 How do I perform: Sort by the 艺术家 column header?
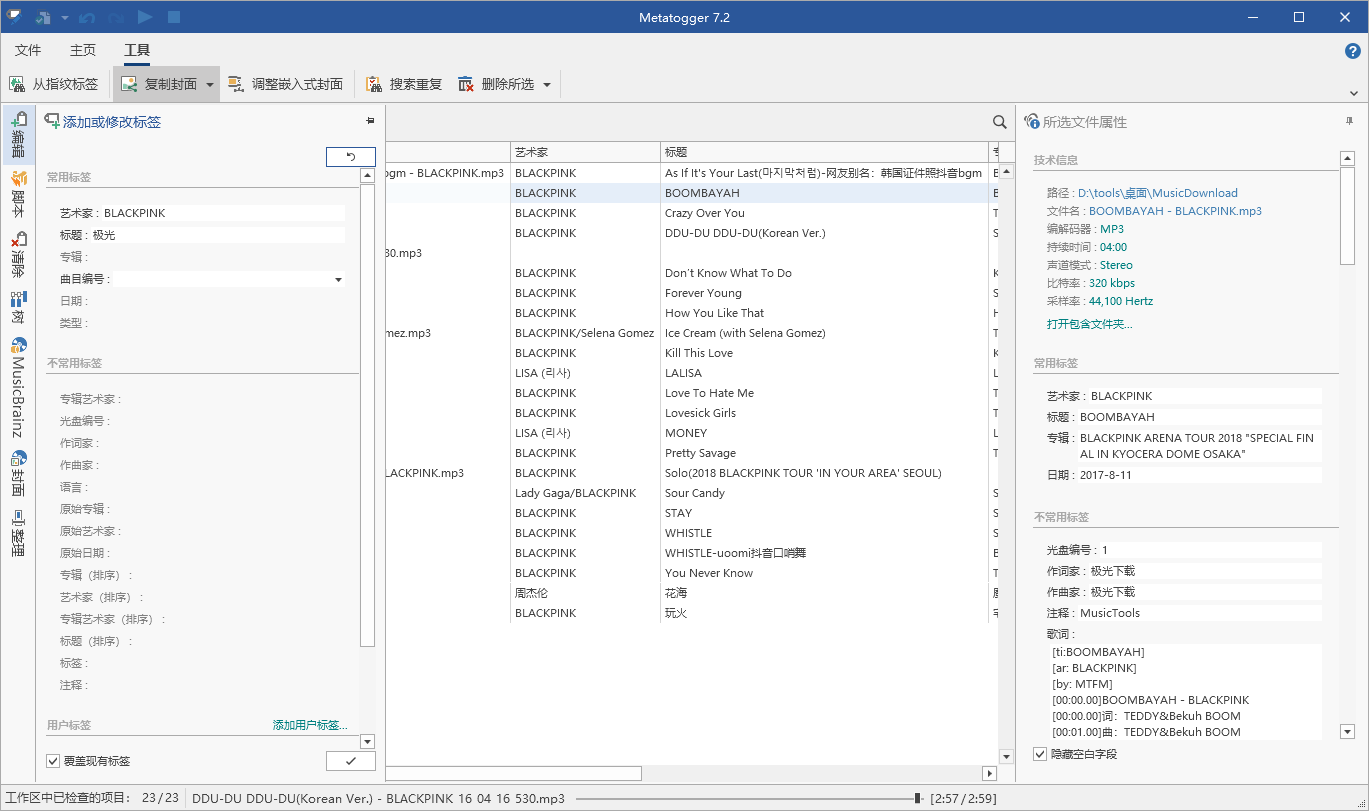click(x=585, y=152)
